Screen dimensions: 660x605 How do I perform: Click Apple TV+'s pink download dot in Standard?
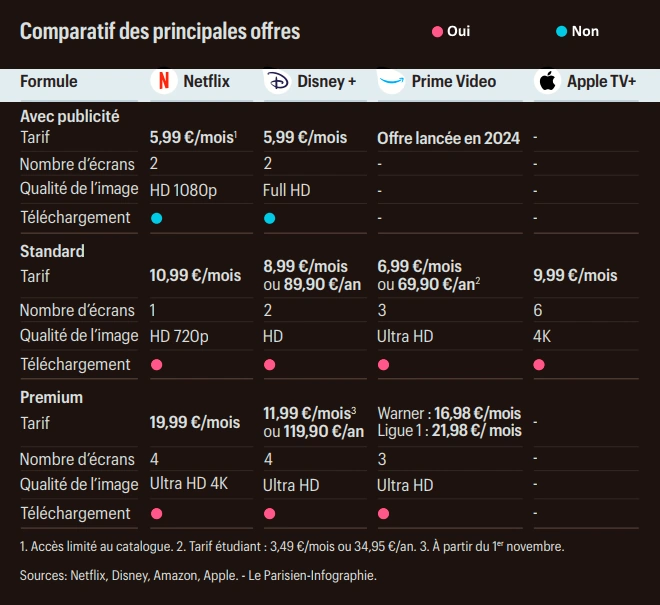(x=539, y=365)
